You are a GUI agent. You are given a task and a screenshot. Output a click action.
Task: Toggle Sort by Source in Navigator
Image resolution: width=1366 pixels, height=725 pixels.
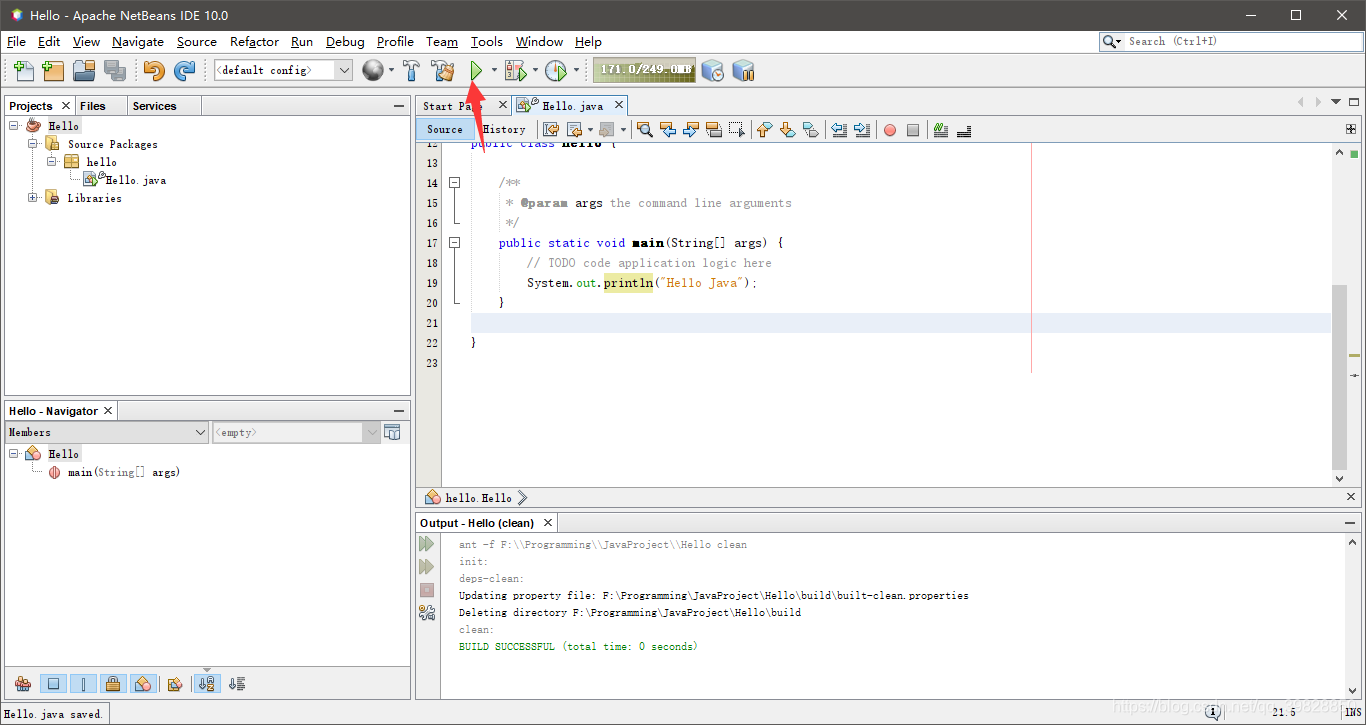[x=237, y=684]
